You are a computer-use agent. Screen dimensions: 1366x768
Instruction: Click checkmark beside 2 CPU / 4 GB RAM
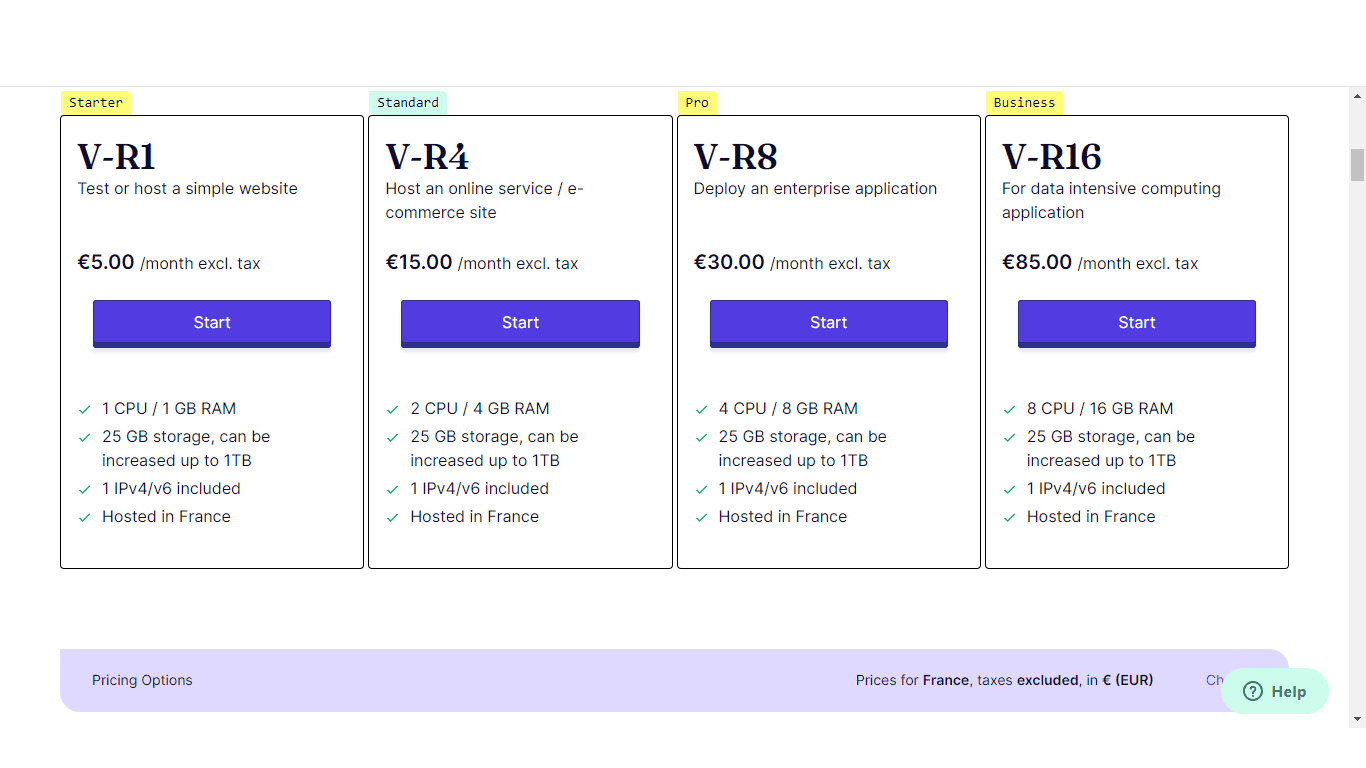point(393,409)
